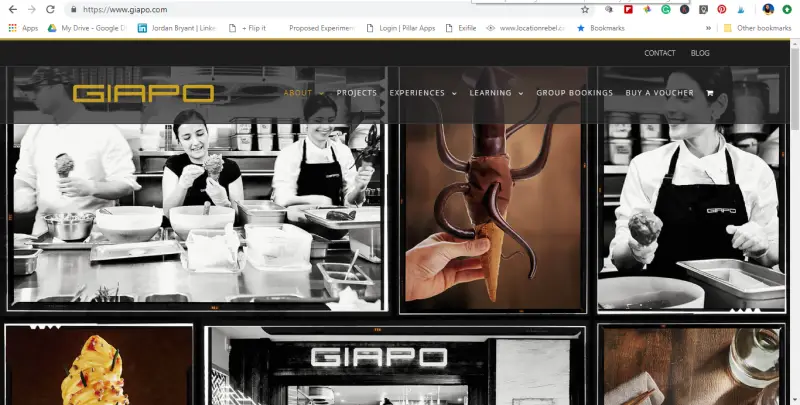Open the ABOUT menu item
Image resolution: width=800 pixels, height=405 pixels.
297,93
